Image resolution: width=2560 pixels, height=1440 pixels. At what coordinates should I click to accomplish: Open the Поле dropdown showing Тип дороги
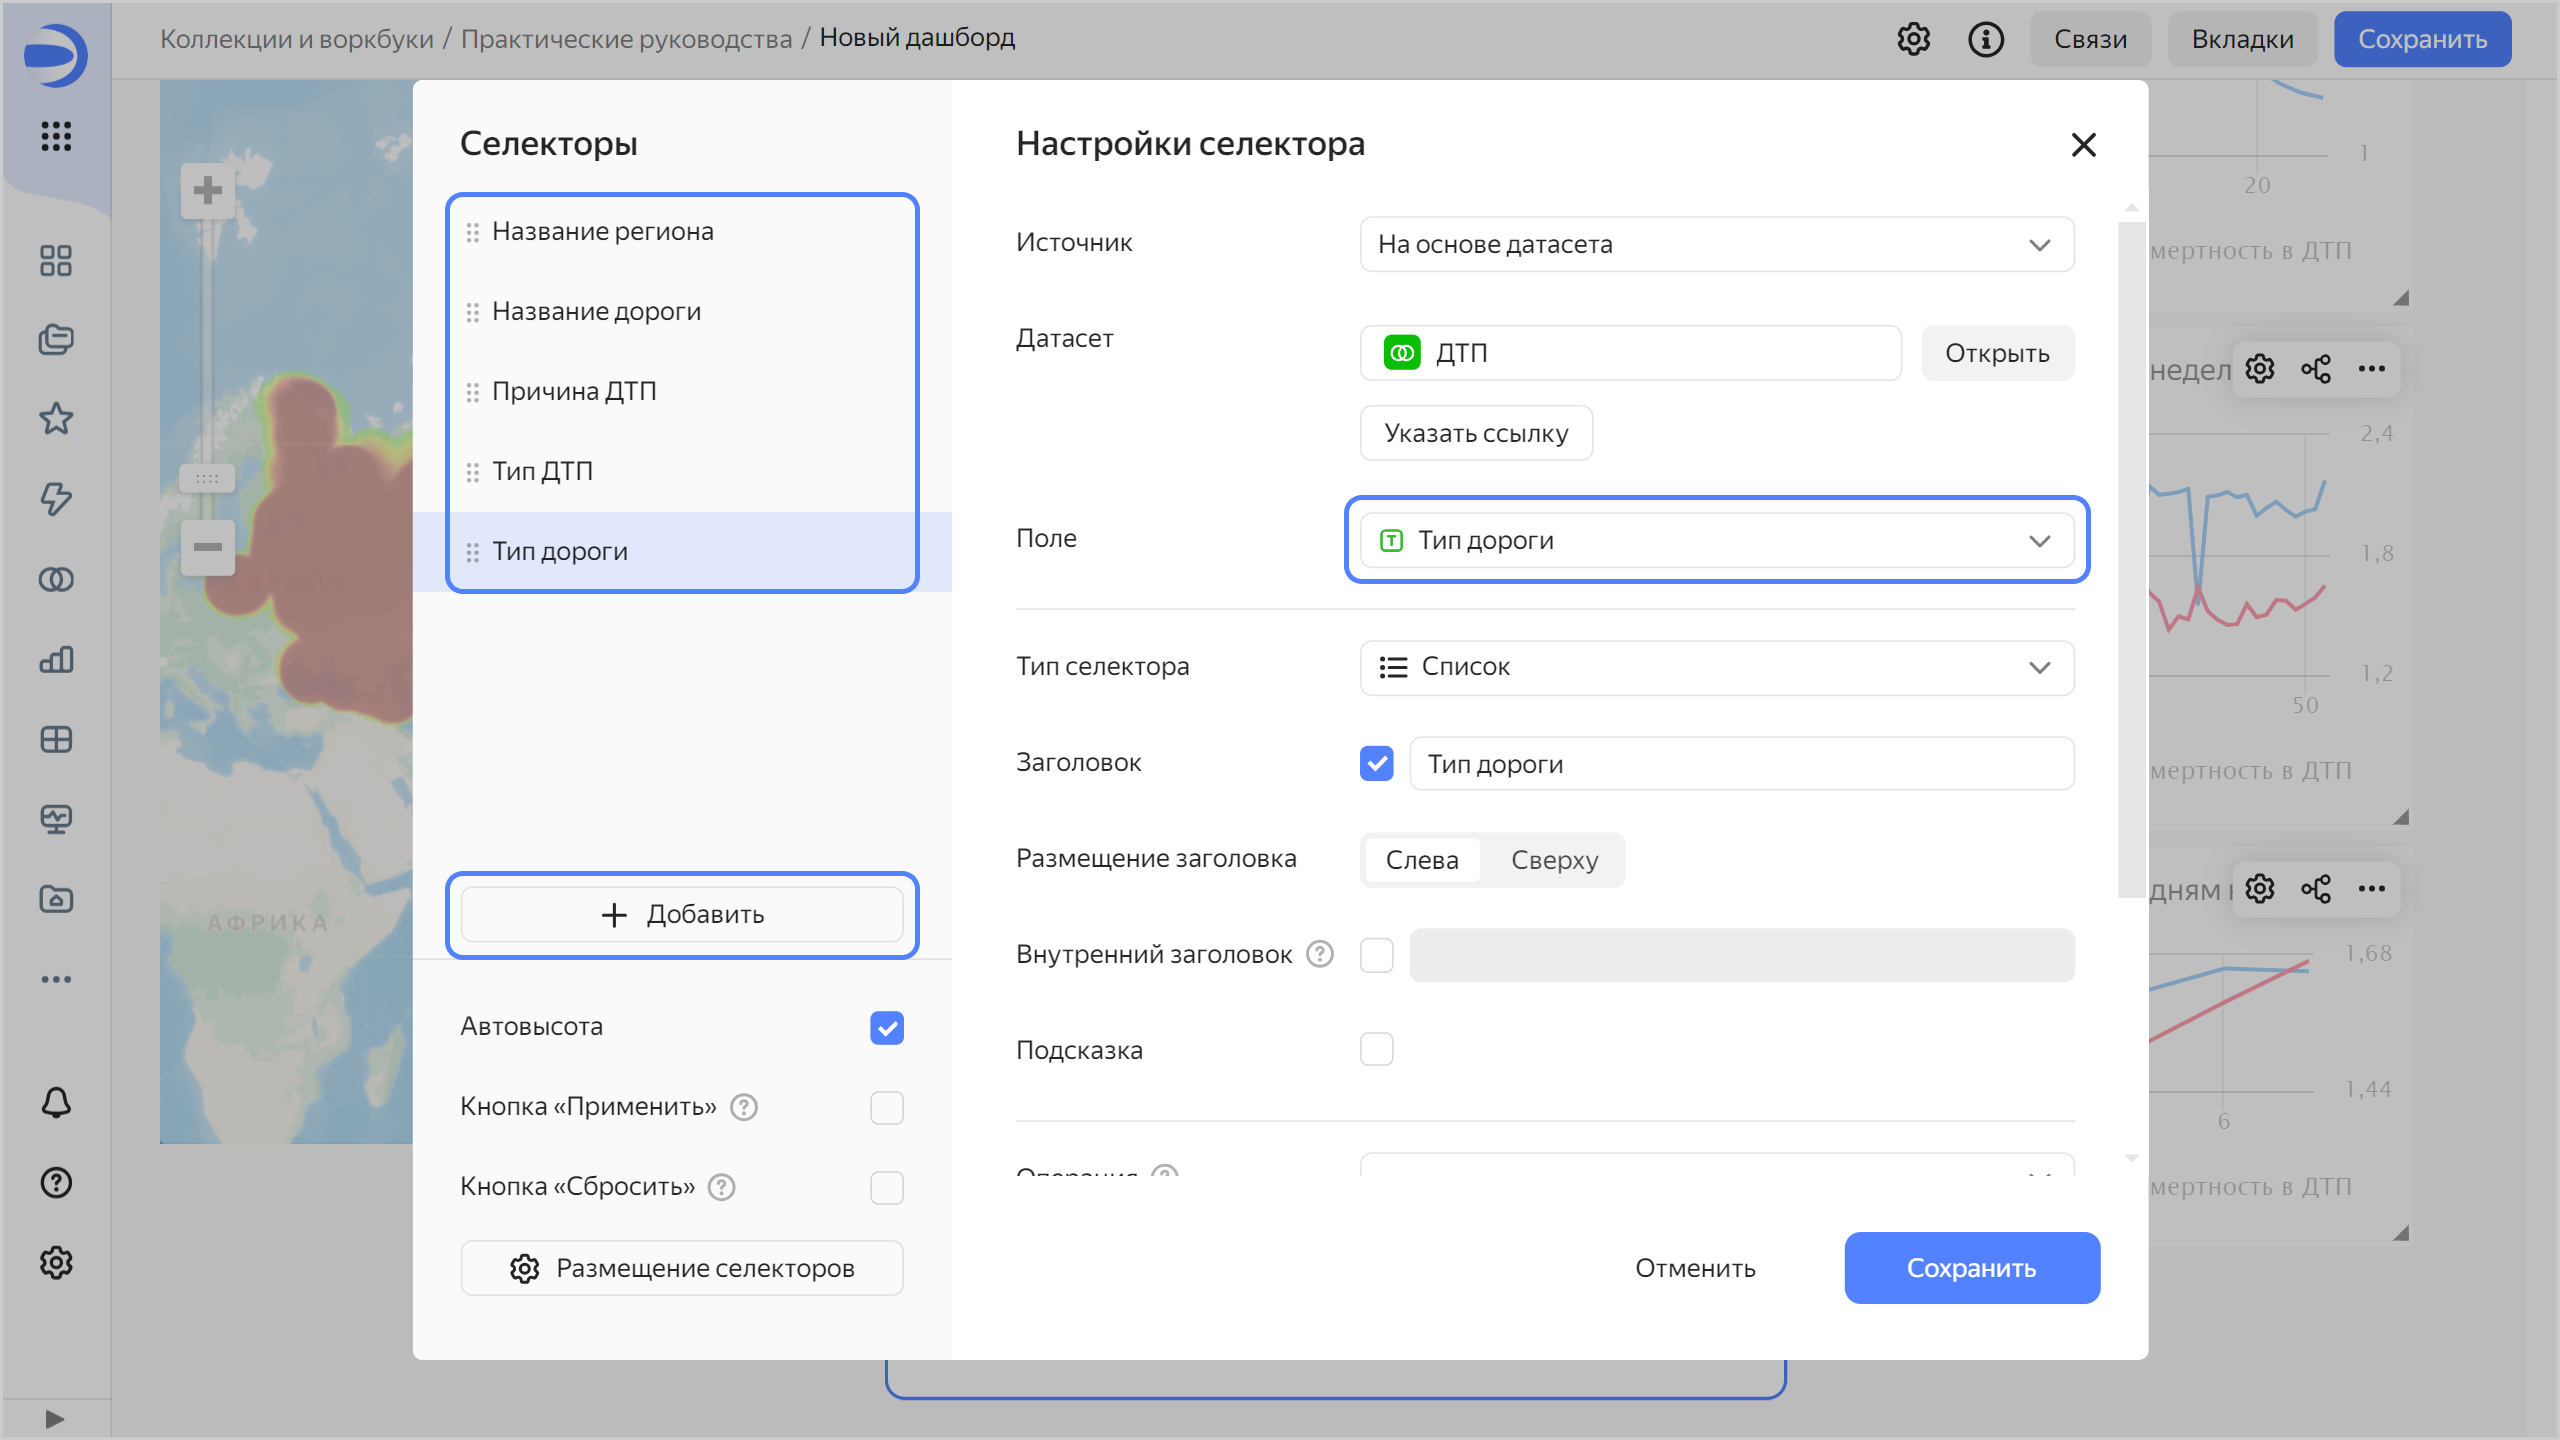(x=1716, y=540)
